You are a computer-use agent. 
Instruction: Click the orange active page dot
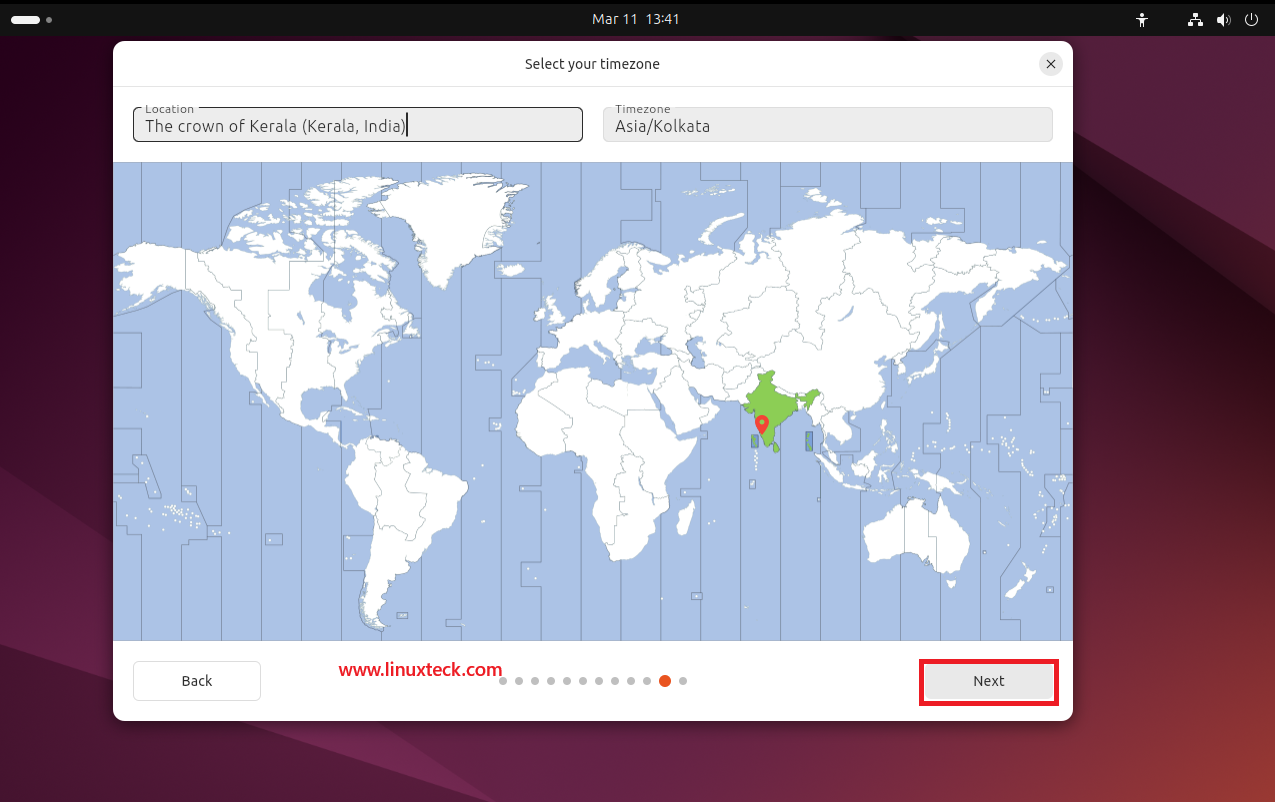[665, 681]
